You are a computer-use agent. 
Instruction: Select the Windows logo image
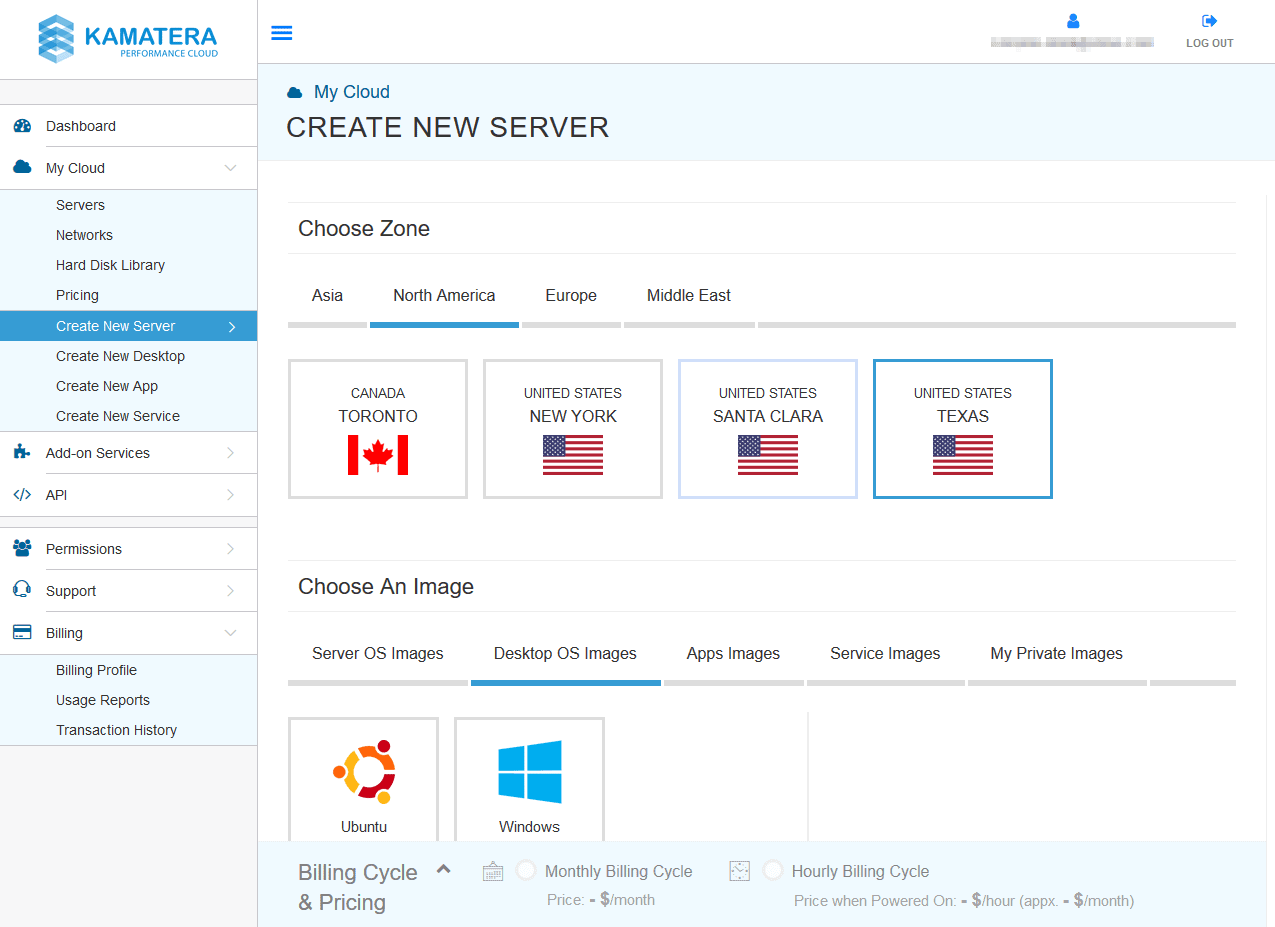(x=530, y=772)
